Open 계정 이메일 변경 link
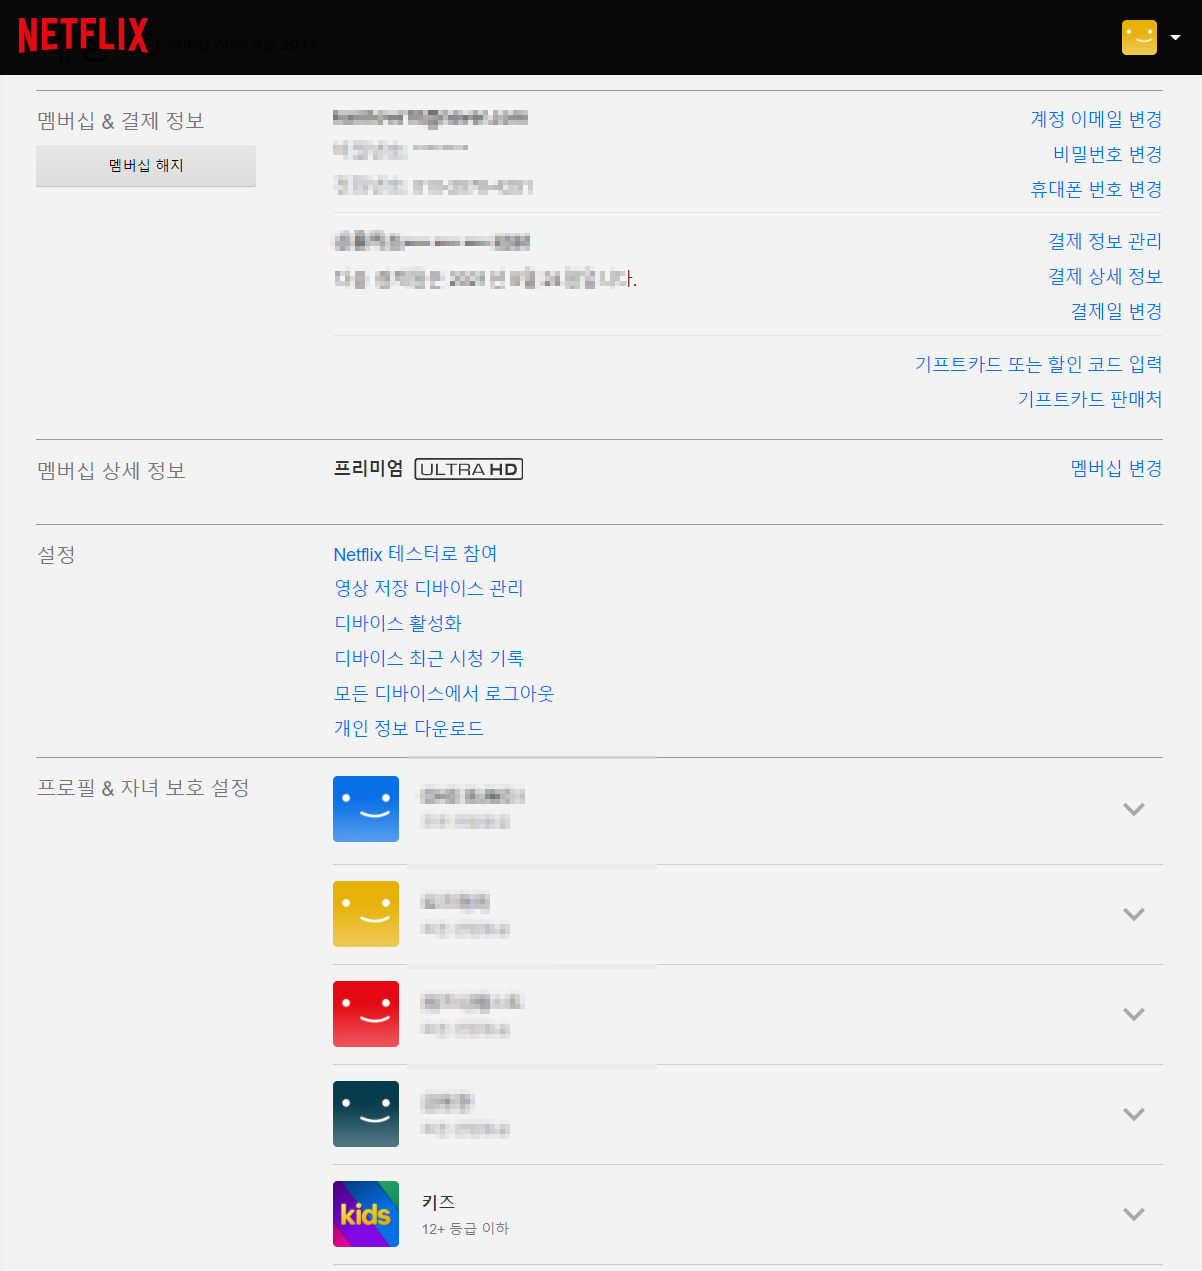Image resolution: width=1202 pixels, height=1271 pixels. [1096, 119]
